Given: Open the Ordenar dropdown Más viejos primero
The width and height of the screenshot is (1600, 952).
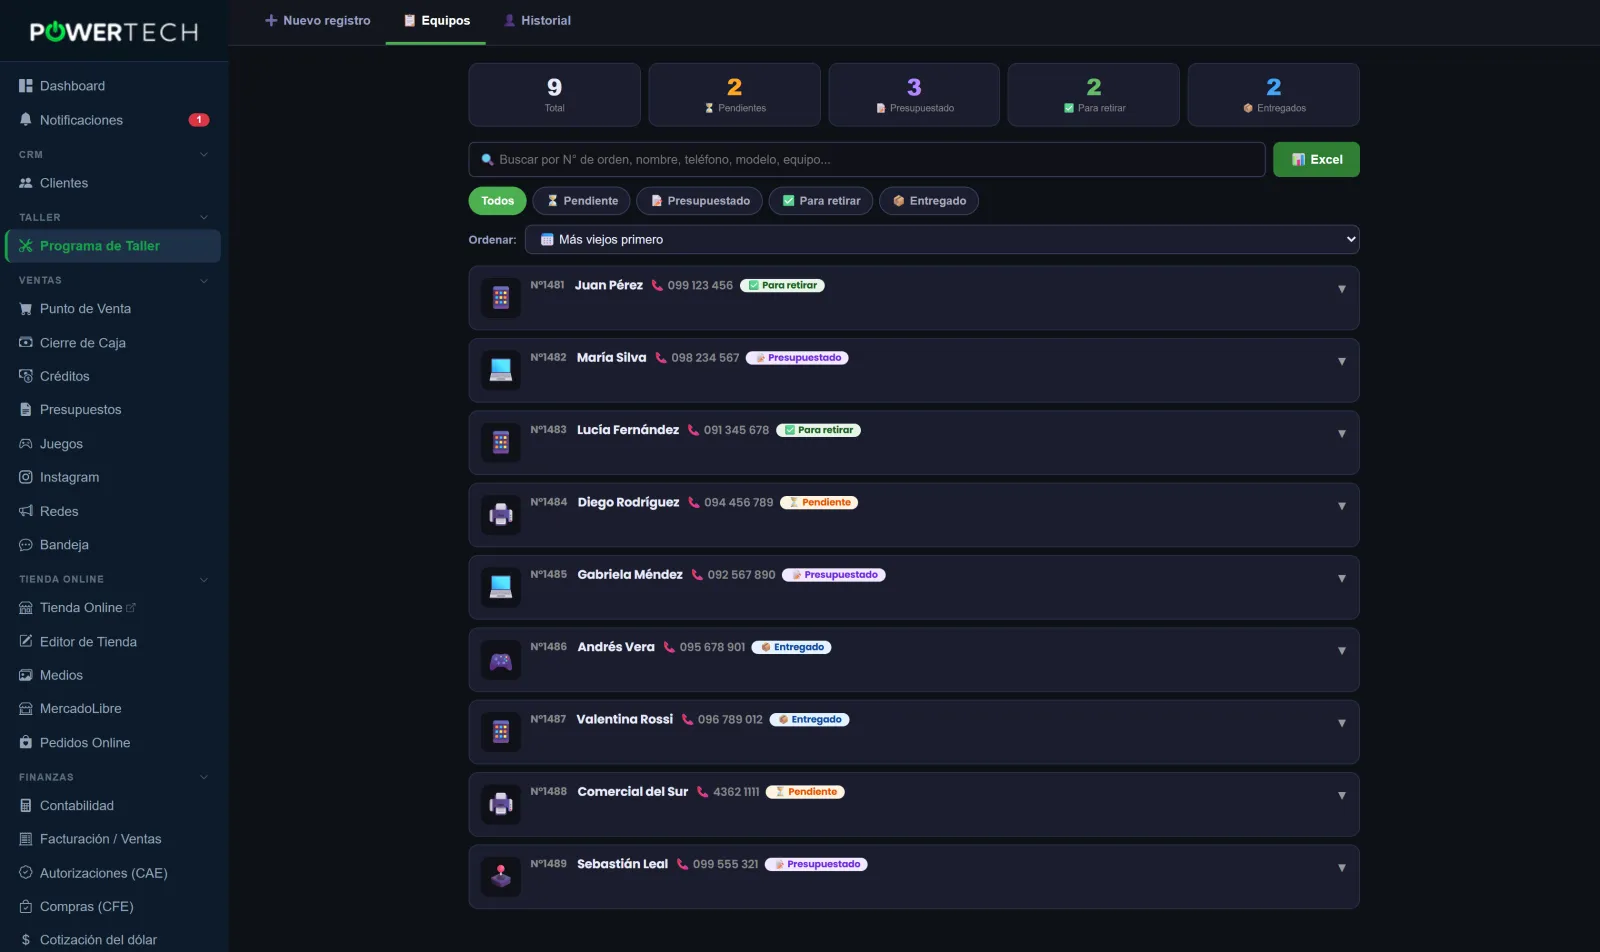Looking at the screenshot, I should [x=942, y=240].
